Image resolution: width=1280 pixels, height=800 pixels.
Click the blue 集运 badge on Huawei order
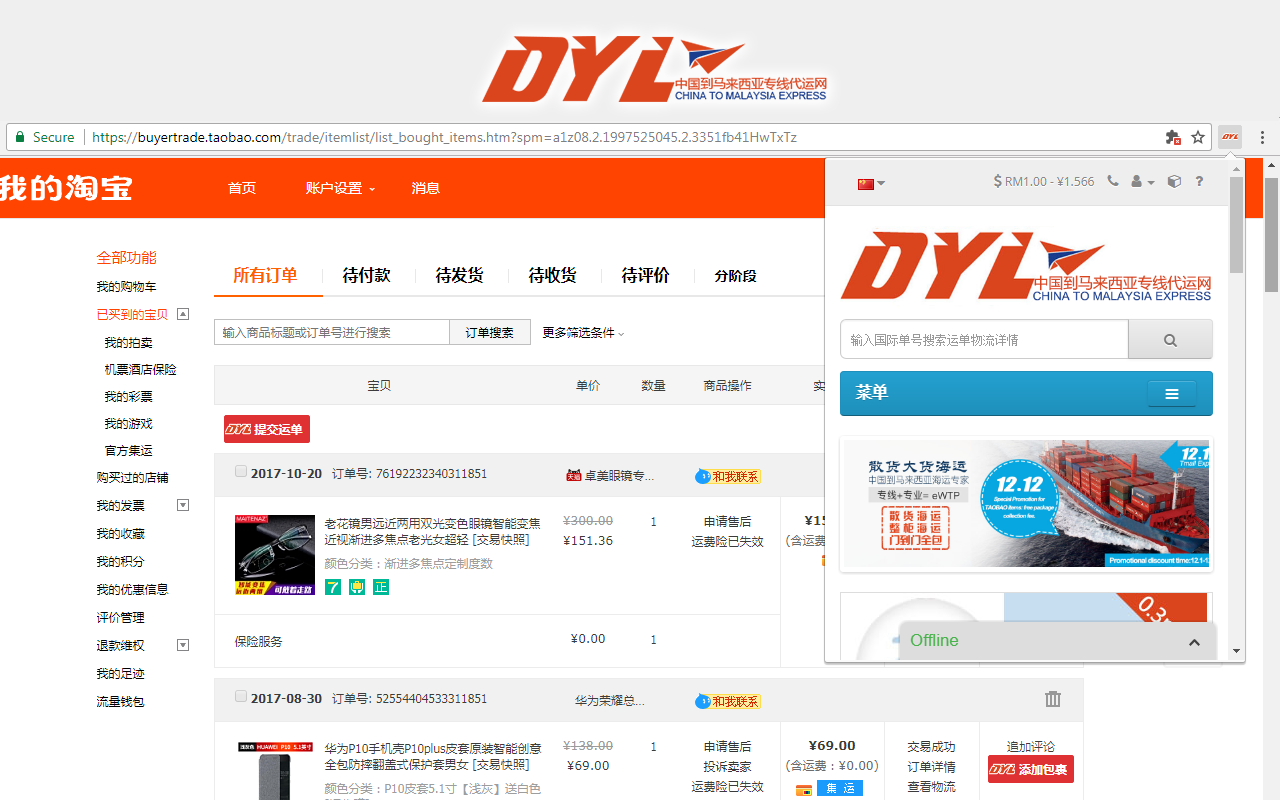point(839,789)
